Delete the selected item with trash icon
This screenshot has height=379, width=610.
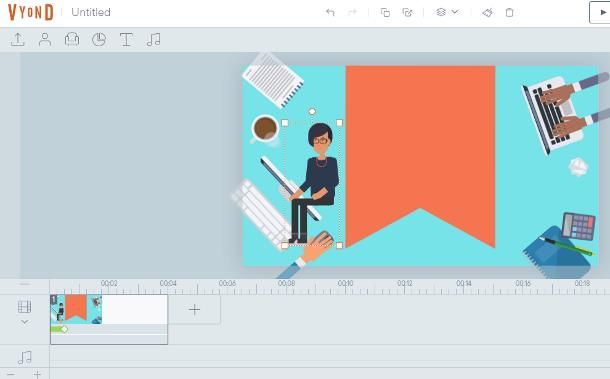point(509,12)
